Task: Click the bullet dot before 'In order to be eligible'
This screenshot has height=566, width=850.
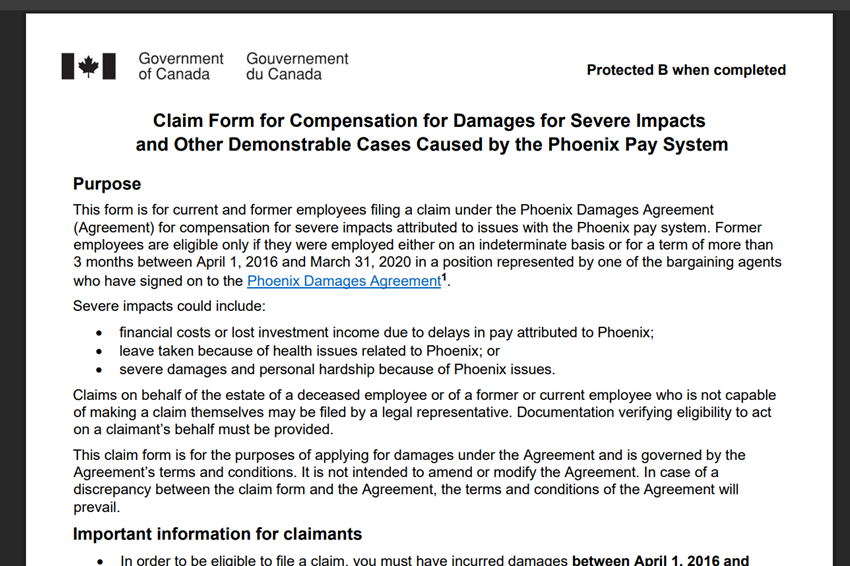Action: [98, 561]
